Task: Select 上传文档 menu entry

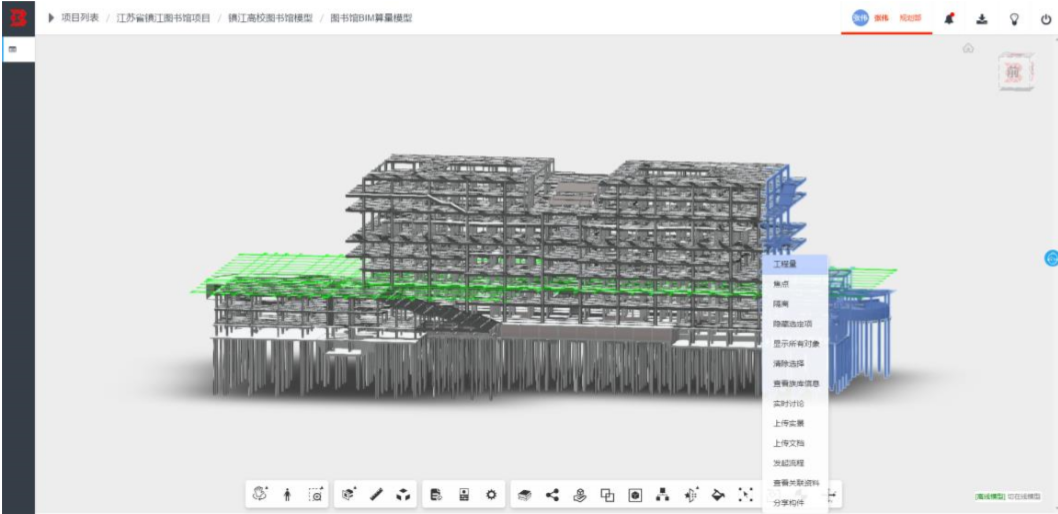Action: (x=794, y=443)
